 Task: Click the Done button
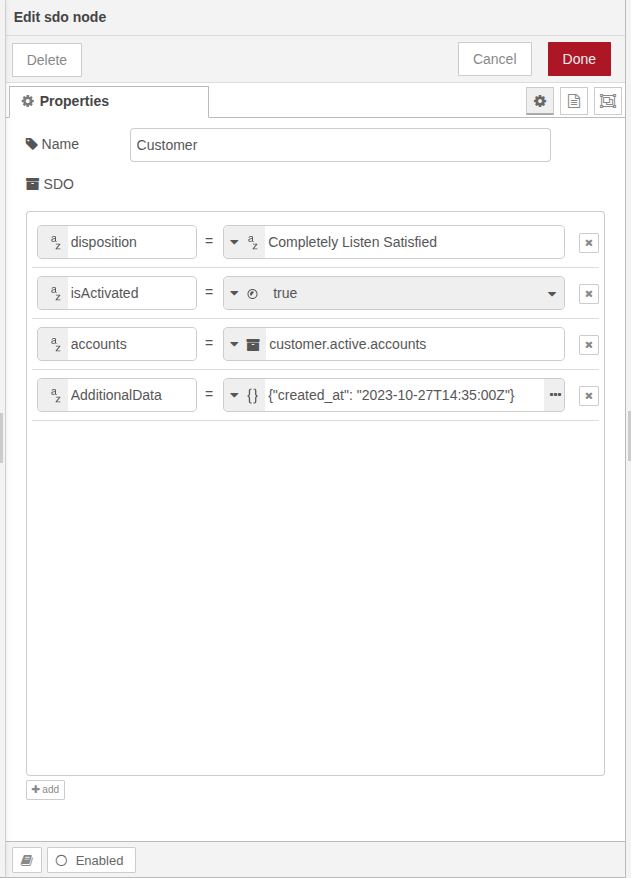[x=579, y=59]
